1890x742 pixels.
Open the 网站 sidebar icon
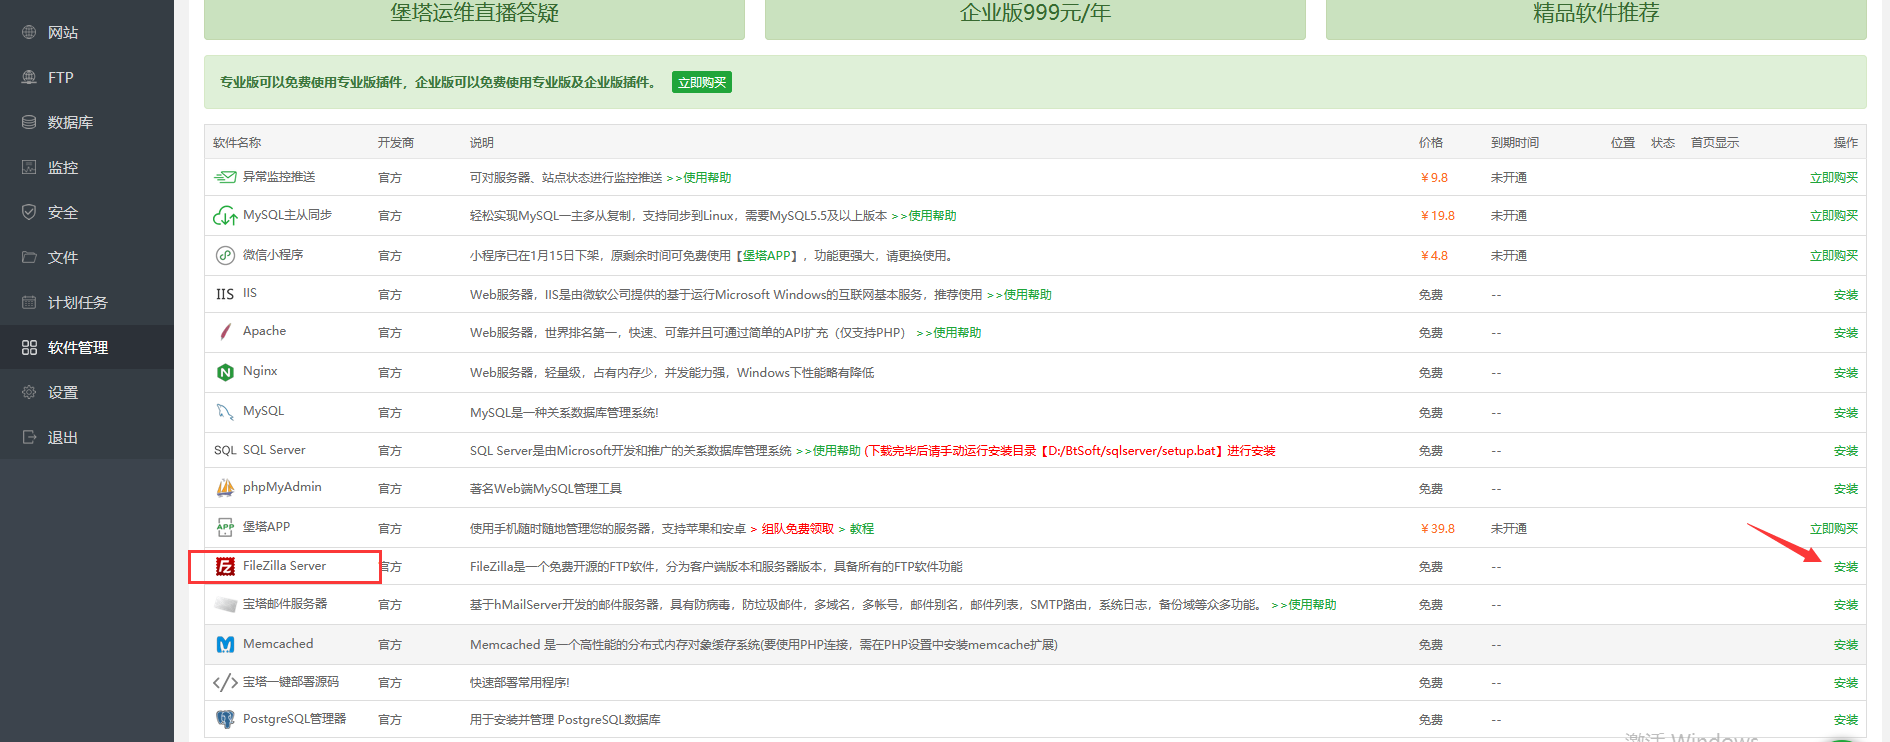(x=29, y=32)
